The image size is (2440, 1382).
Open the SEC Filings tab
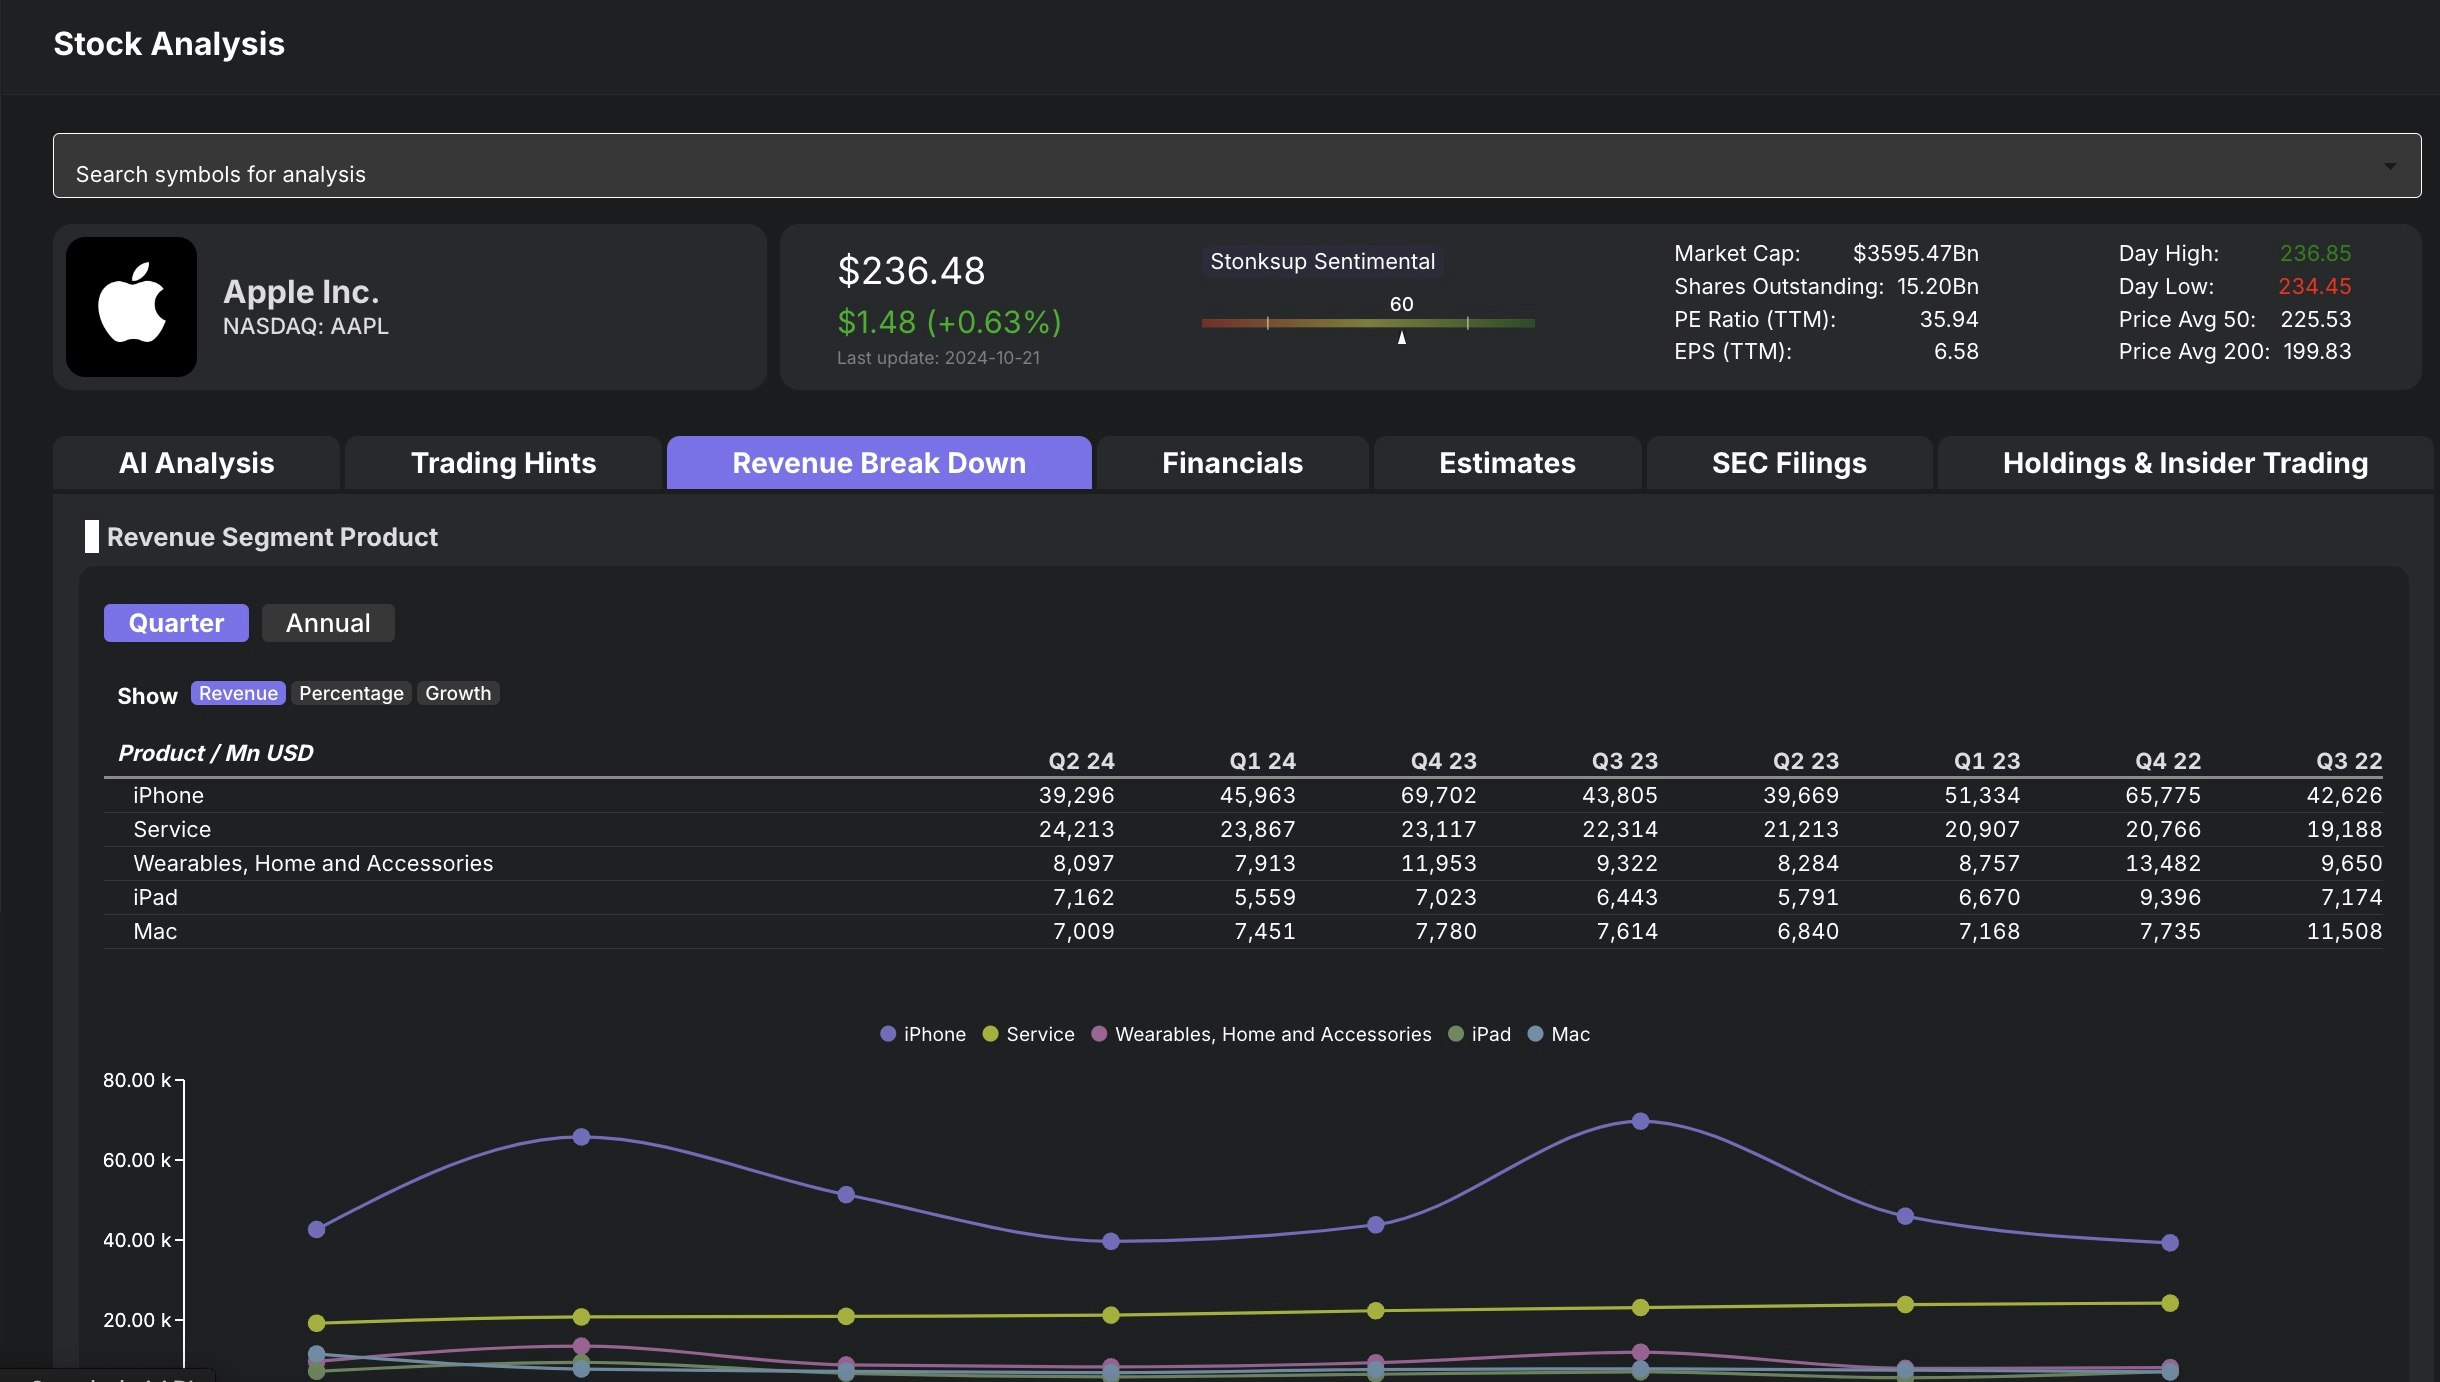coord(1788,463)
